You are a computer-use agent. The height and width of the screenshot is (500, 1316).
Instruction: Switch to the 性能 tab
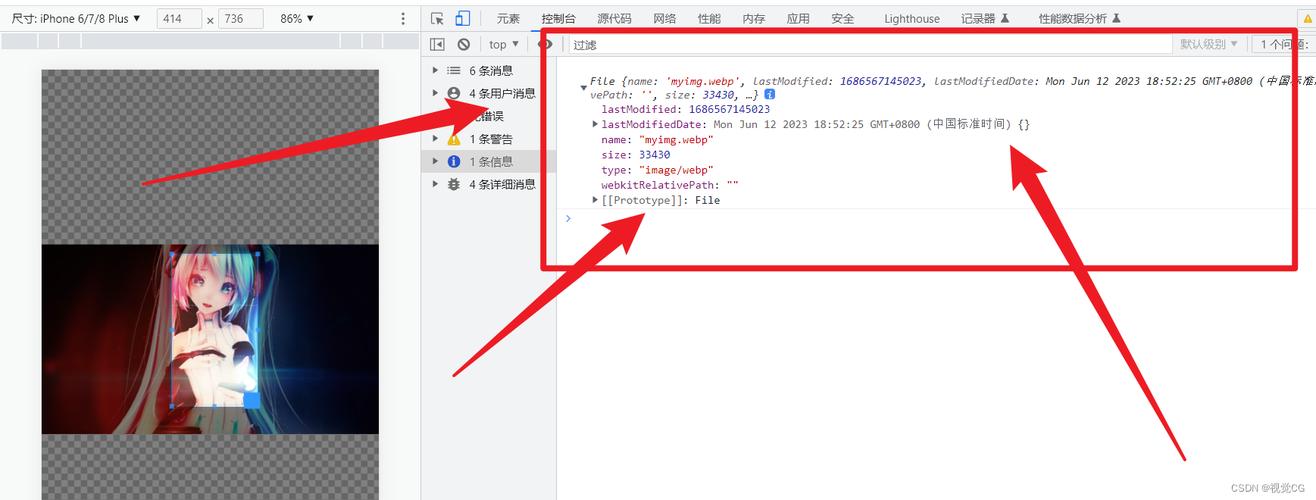pyautogui.click(x=709, y=18)
